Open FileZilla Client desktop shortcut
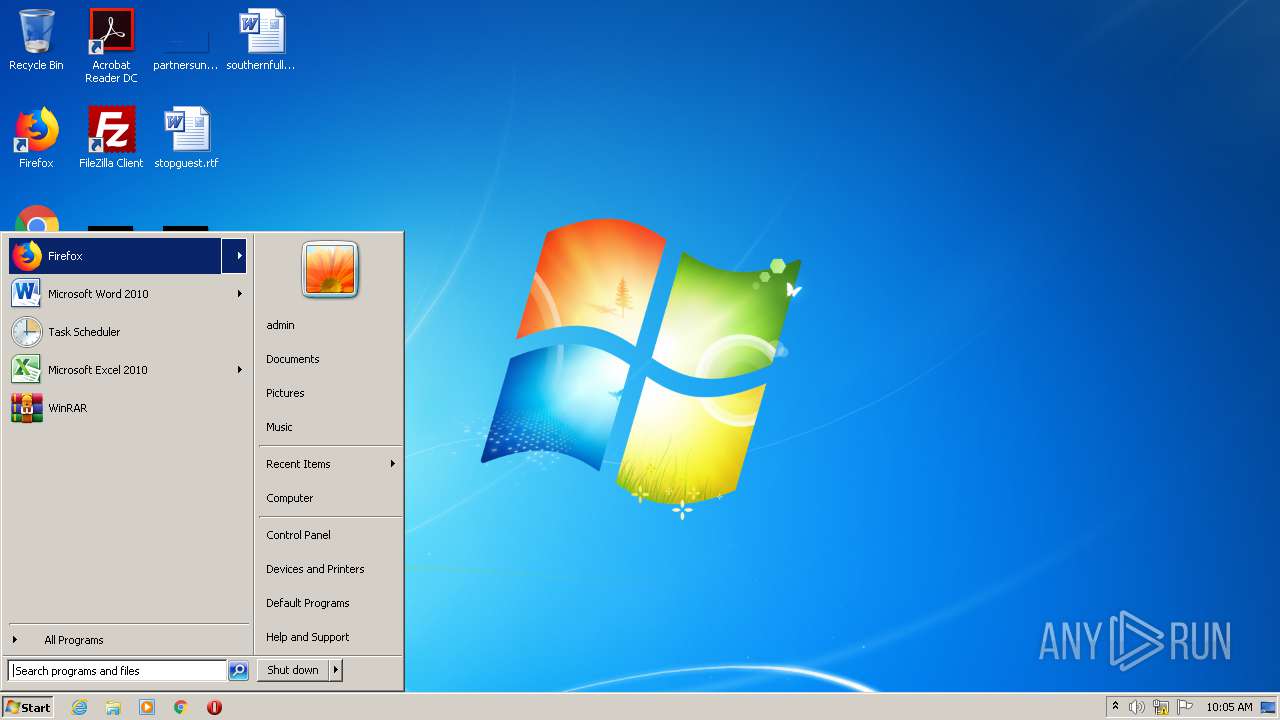The image size is (1280, 720). tap(111, 138)
